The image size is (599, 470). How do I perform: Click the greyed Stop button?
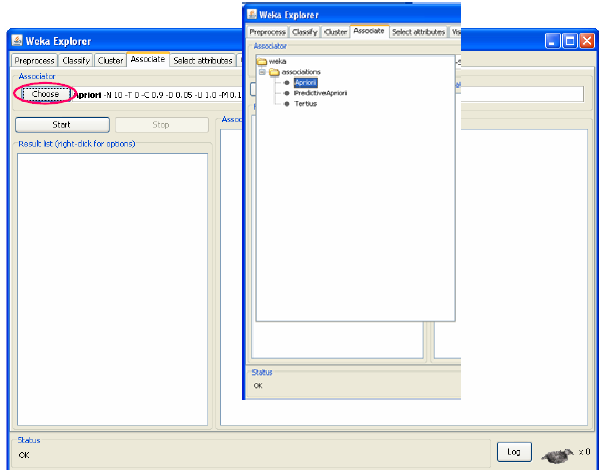click(162, 125)
